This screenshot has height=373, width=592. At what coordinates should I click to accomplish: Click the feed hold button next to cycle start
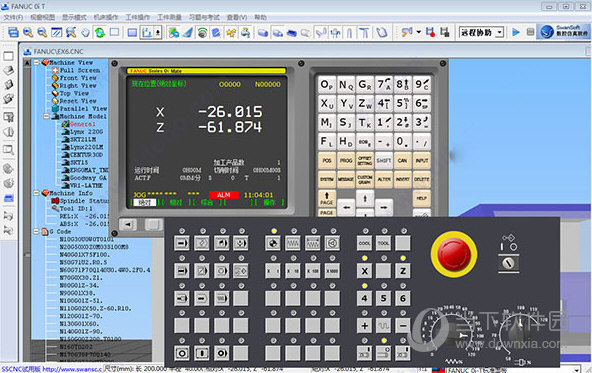coord(202,353)
